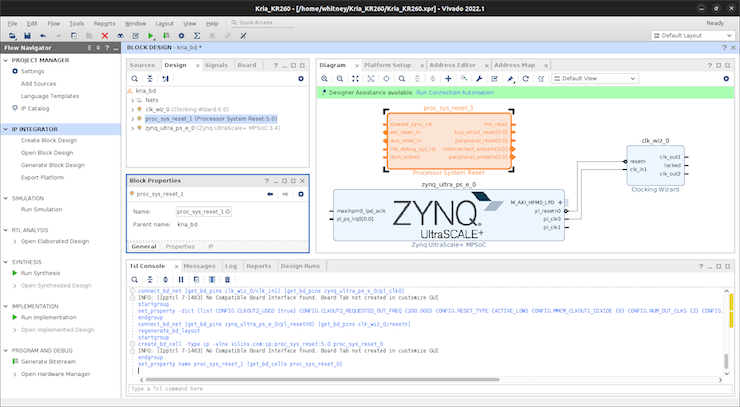The height and width of the screenshot is (407, 740).
Task: Click the Regenerate Layout refresh icon
Action: (526, 79)
